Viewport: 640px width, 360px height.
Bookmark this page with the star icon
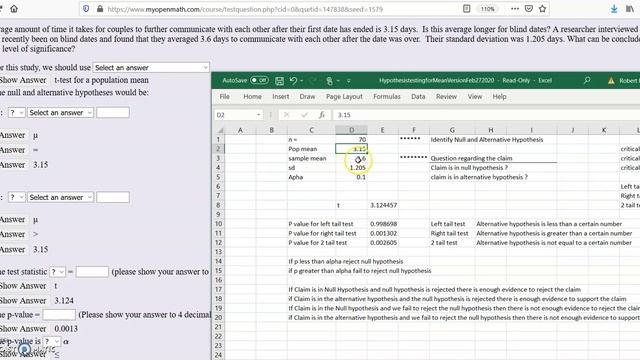point(542,9)
